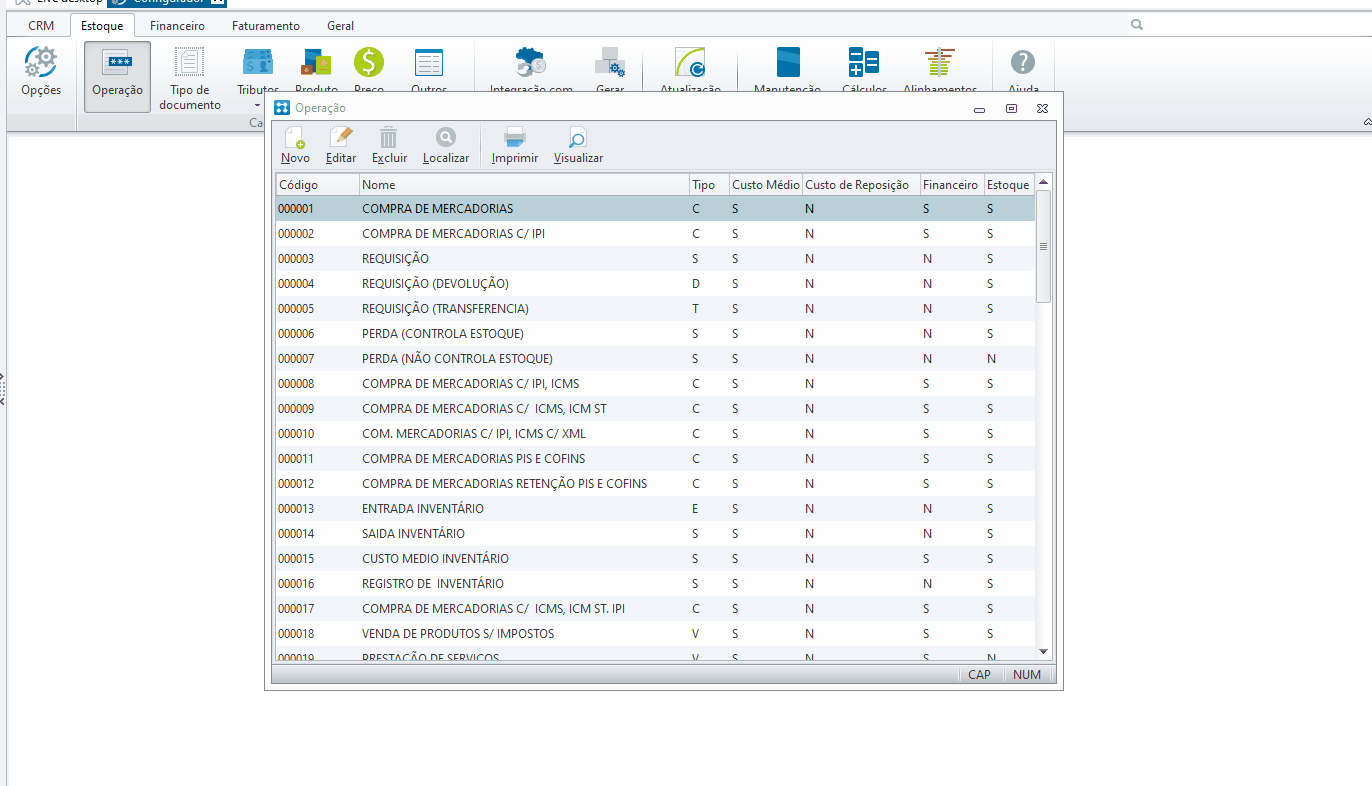Open the Cálculos calculator icon
The width and height of the screenshot is (1372, 786).
pyautogui.click(x=863, y=64)
